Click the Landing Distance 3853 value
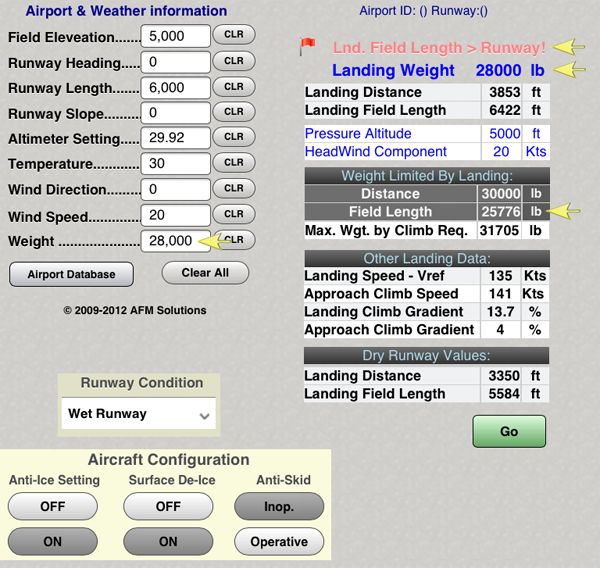Screen dimensions: 600x568 pos(505,92)
